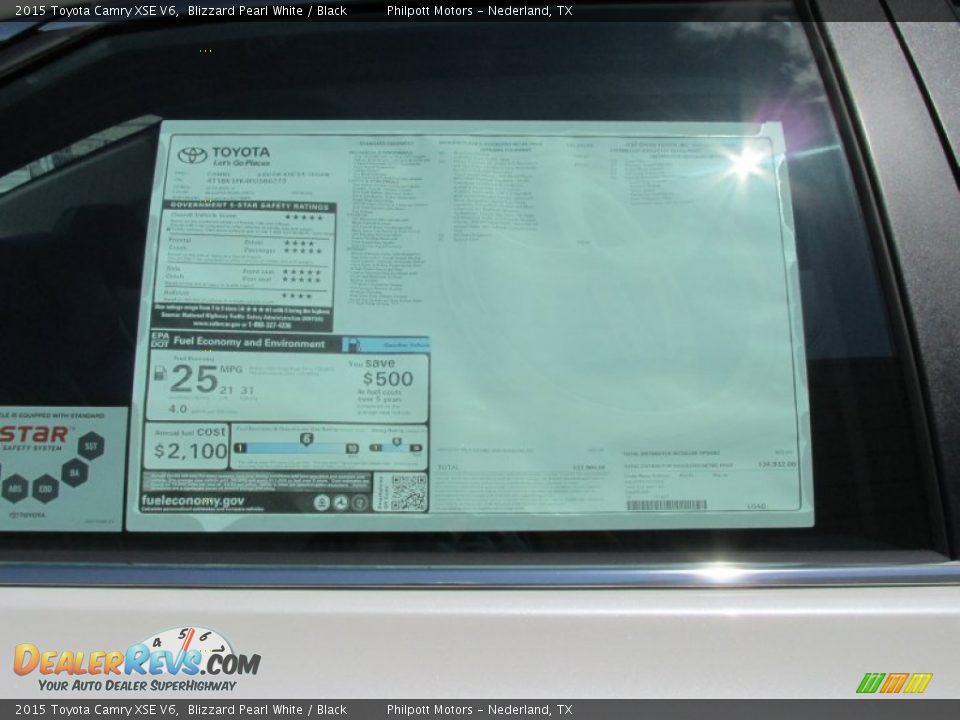Click the ABS hexagon safety icon
Screen dimensions: 960x720
click(15, 487)
